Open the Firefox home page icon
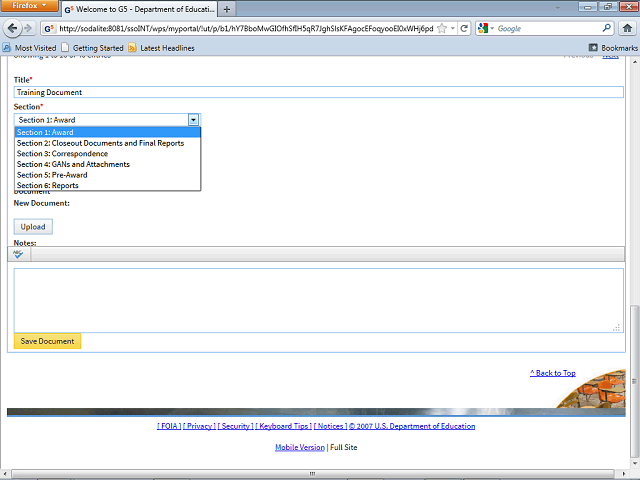 (627, 28)
